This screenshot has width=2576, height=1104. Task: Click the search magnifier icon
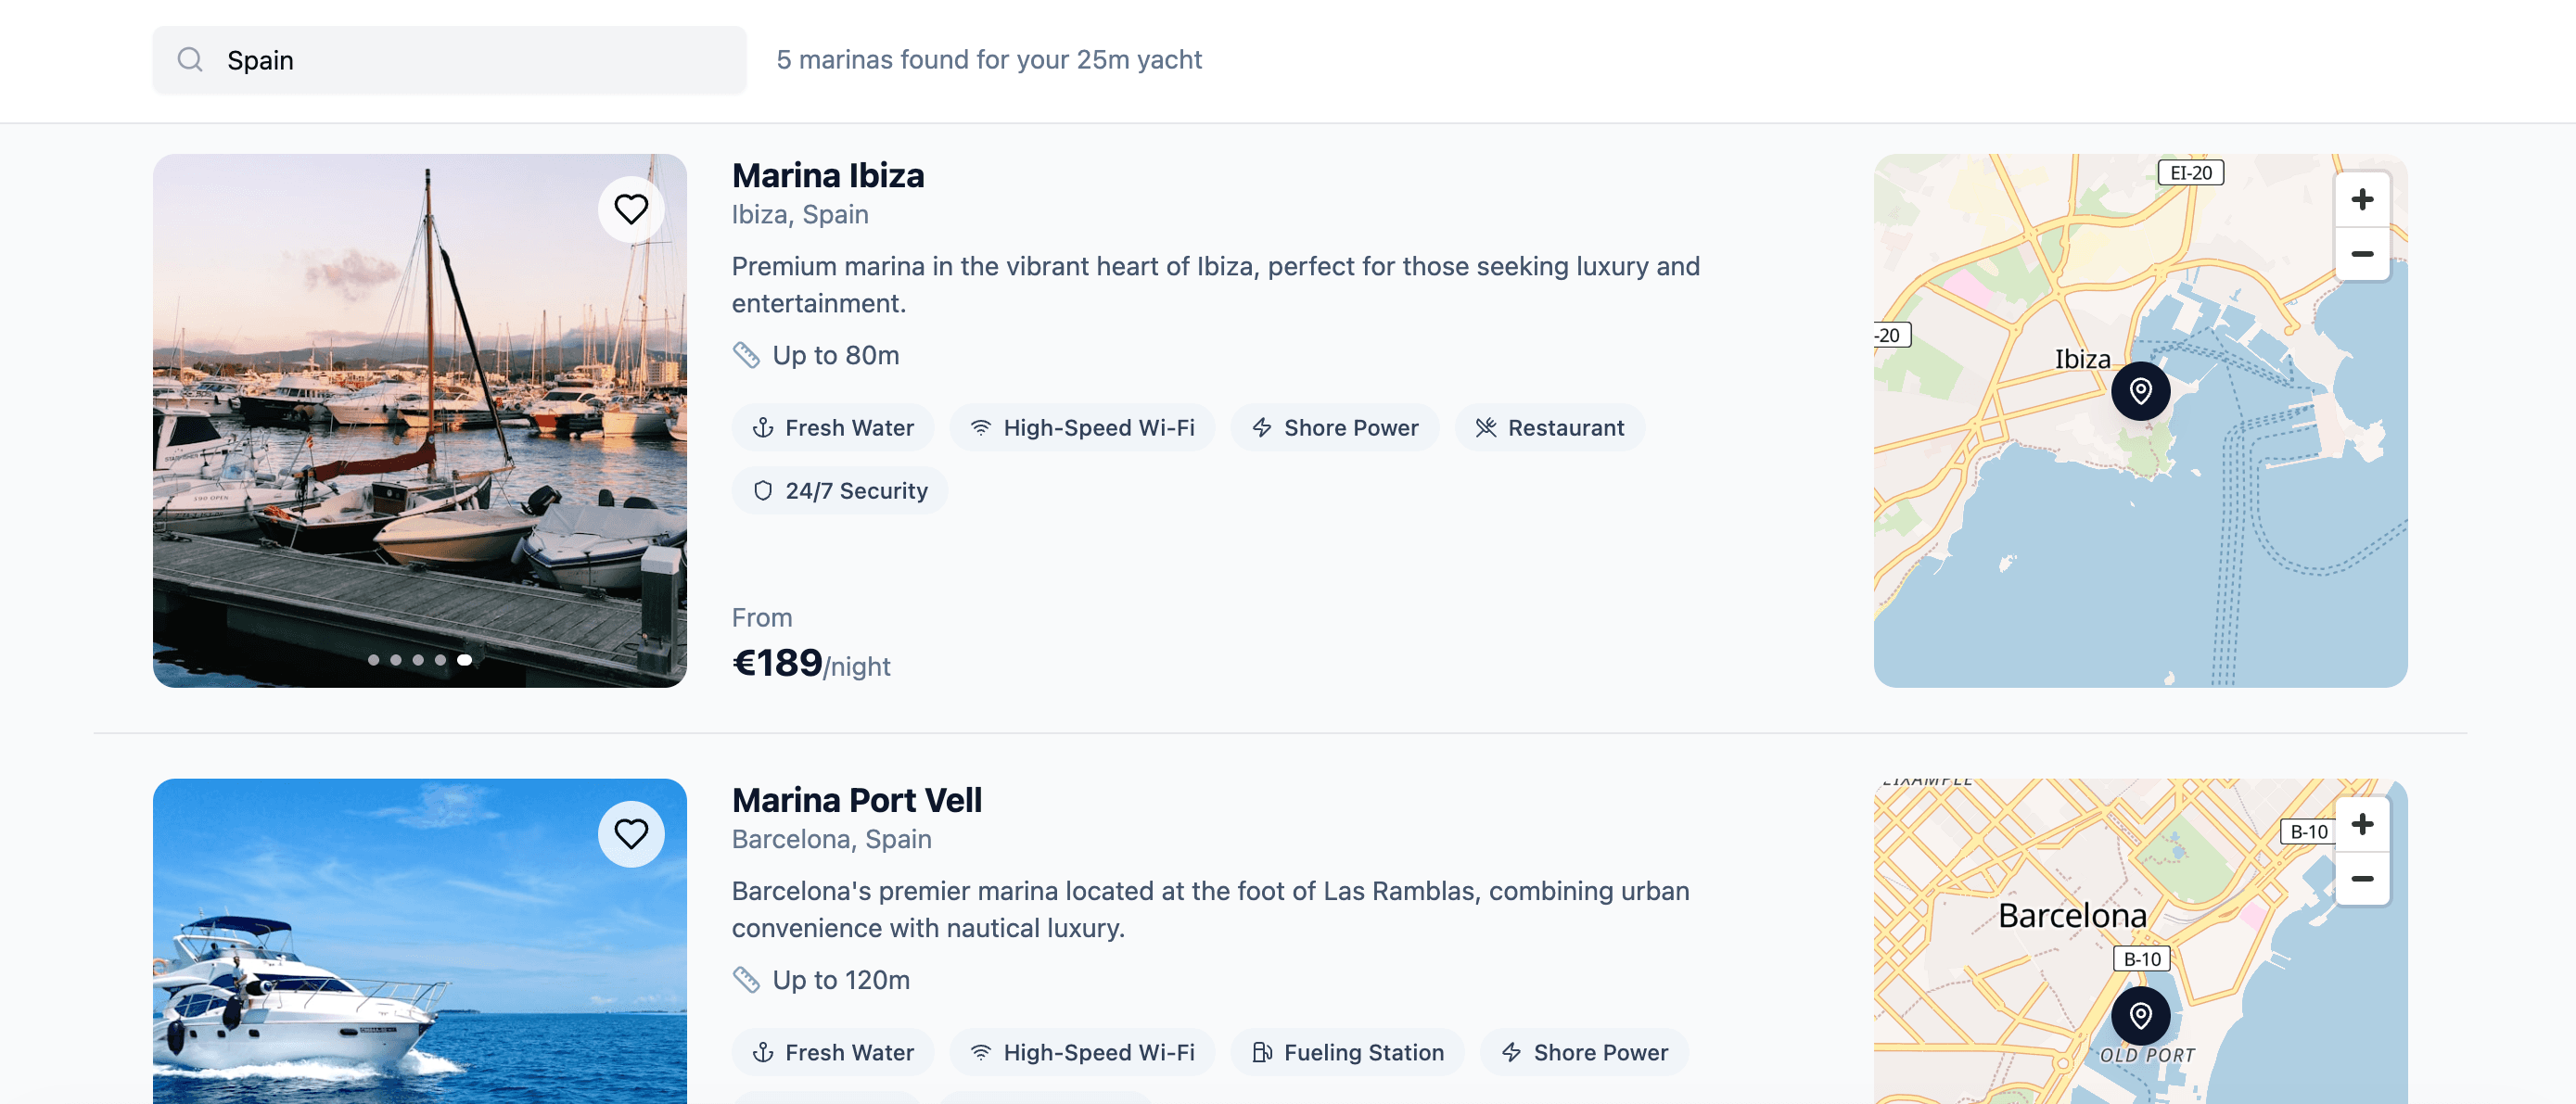tap(190, 60)
